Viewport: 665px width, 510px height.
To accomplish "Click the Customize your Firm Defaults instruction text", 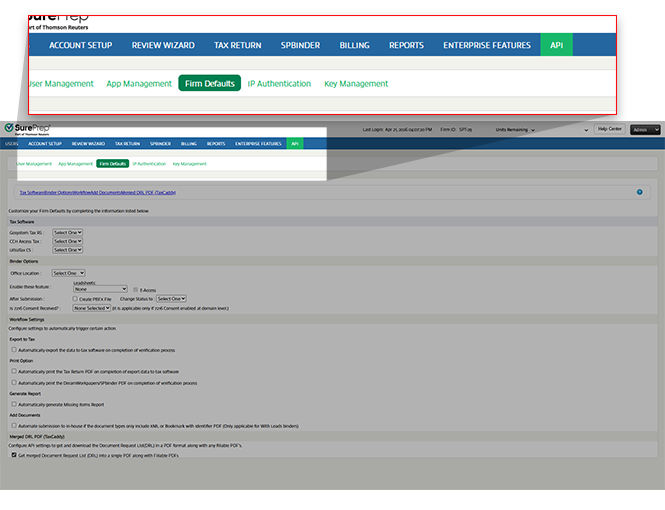I will [78, 211].
